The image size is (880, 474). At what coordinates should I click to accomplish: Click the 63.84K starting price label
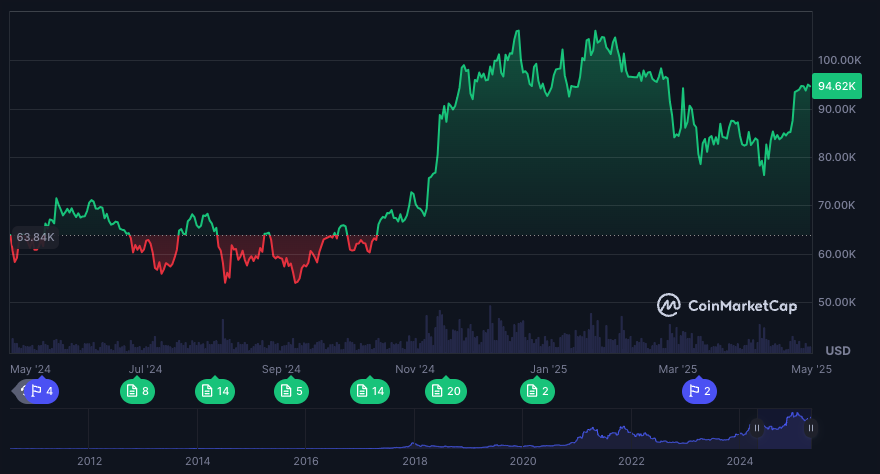35,237
